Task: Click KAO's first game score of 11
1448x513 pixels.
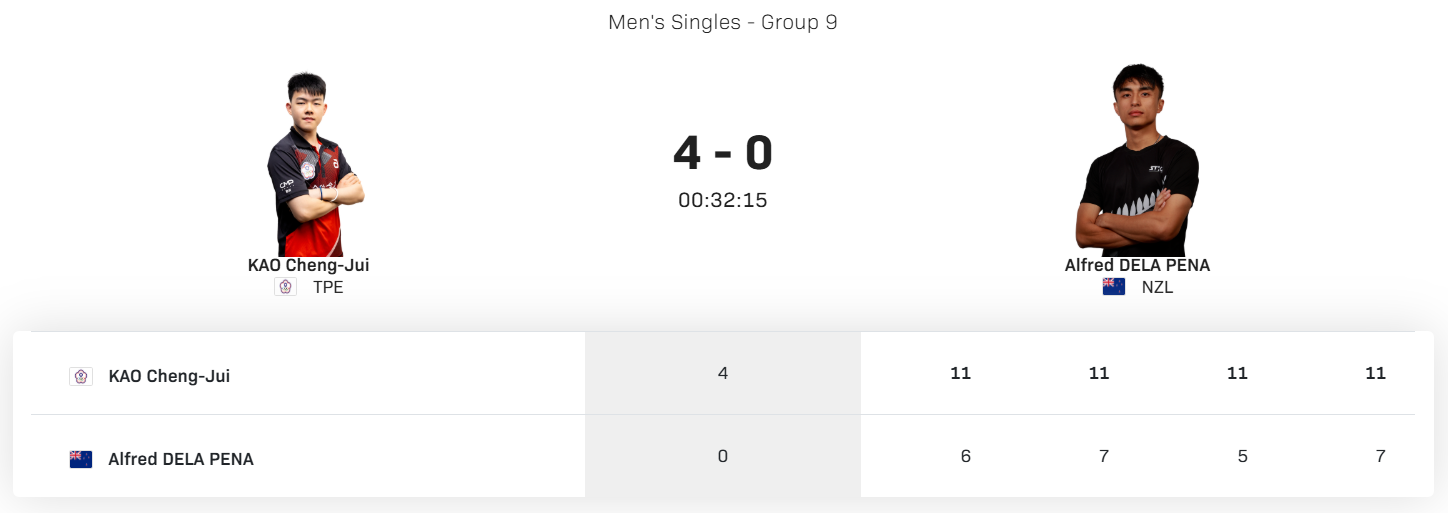Action: [x=960, y=373]
